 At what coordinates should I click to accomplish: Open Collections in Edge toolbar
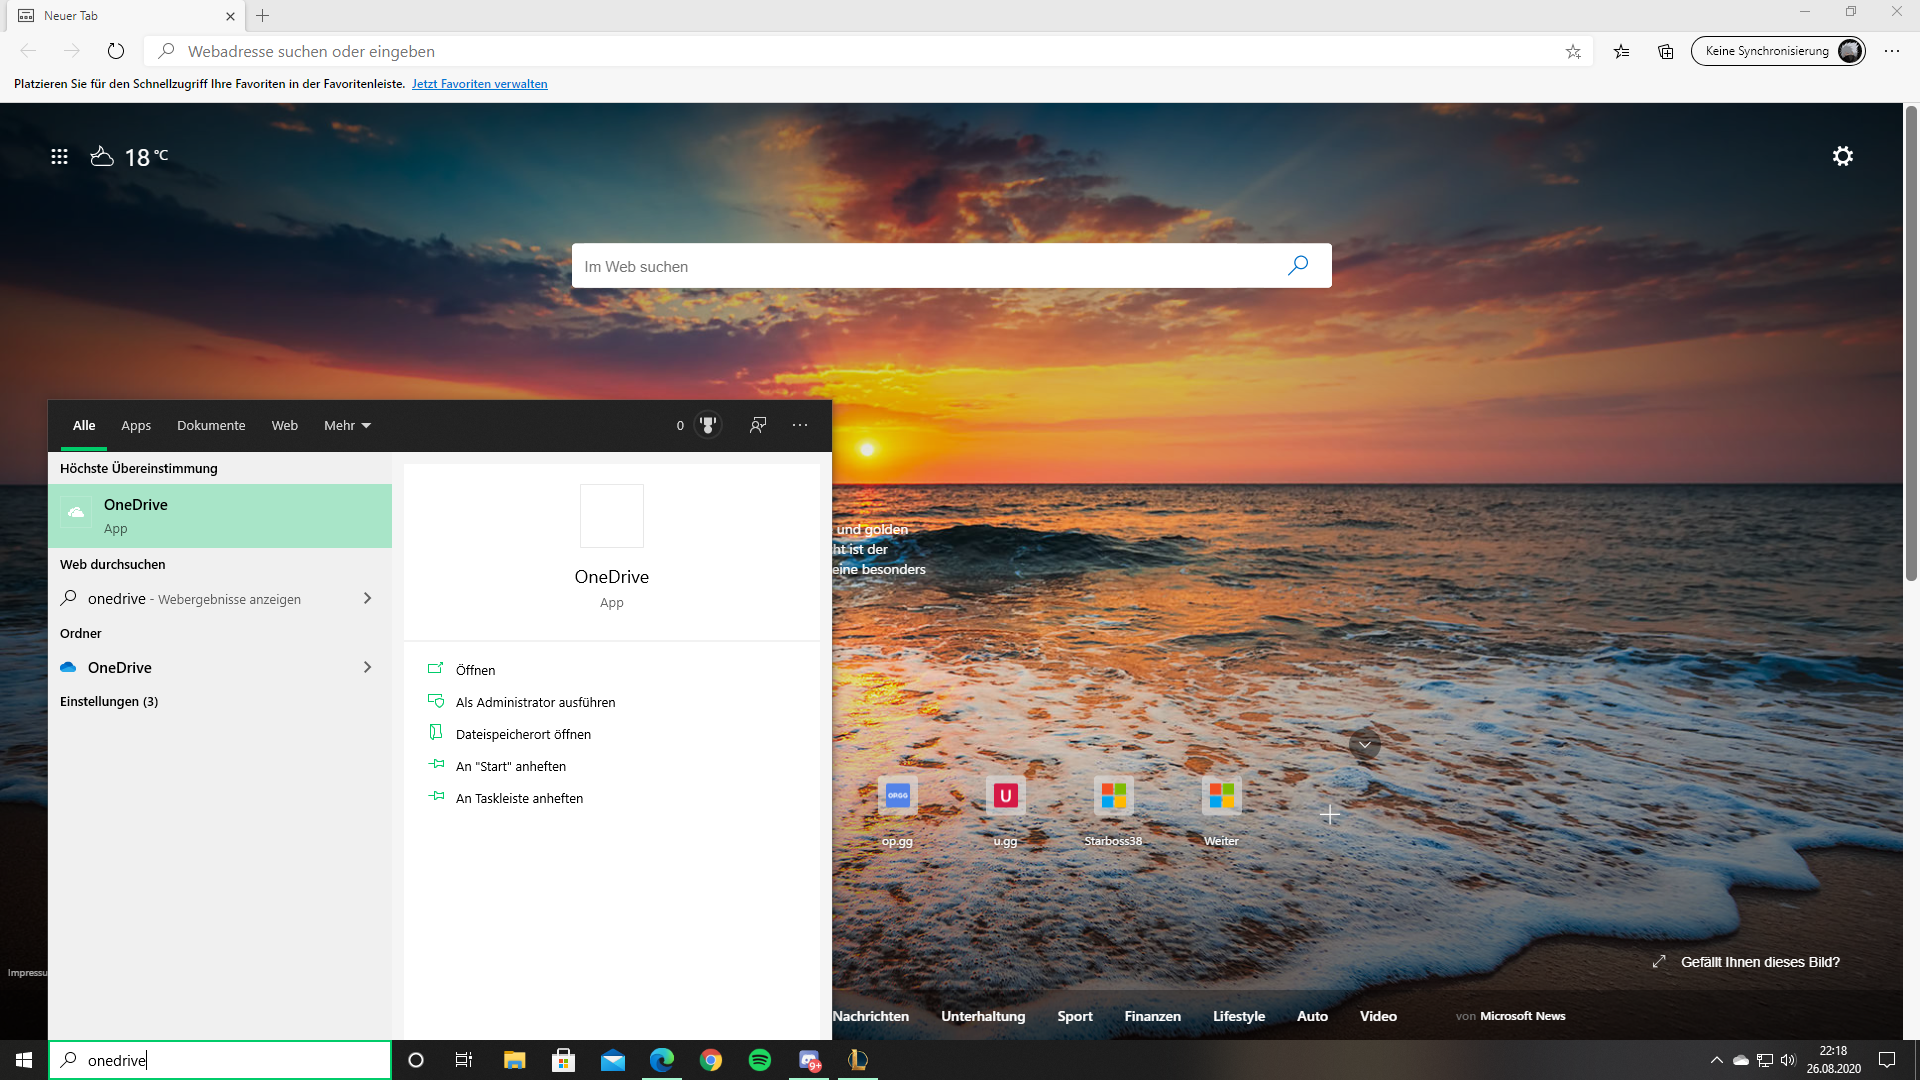click(1665, 51)
